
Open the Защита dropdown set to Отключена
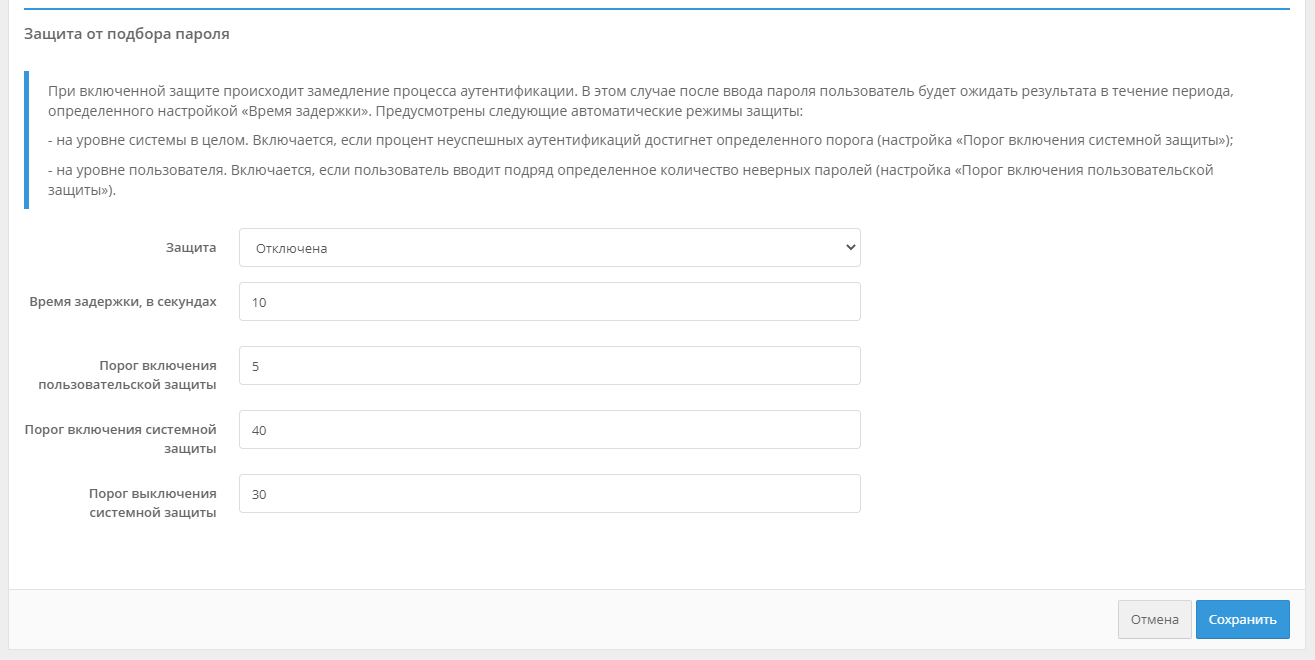549,248
